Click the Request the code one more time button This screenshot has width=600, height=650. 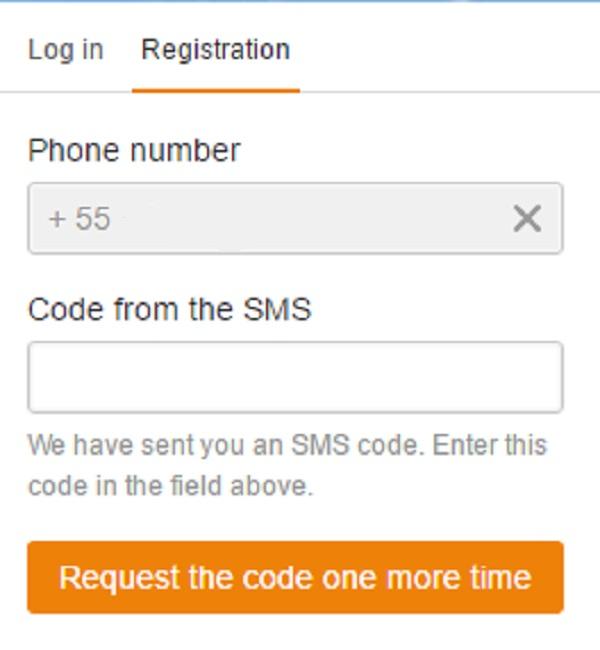click(x=295, y=577)
